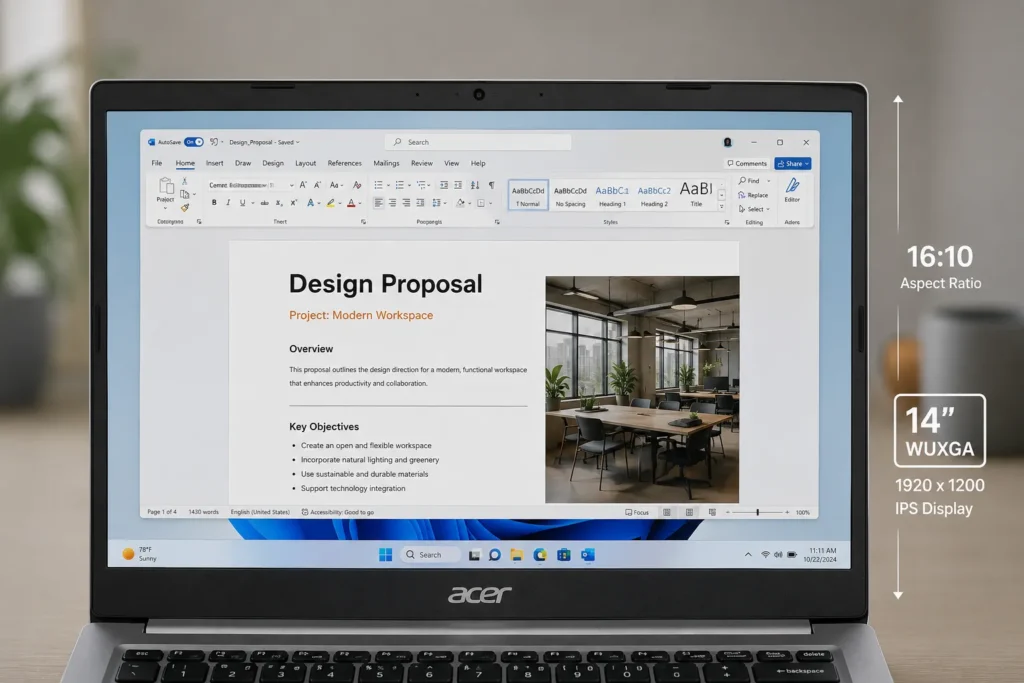1024x683 pixels.
Task: Toggle Align Left paragraph button
Action: point(378,203)
